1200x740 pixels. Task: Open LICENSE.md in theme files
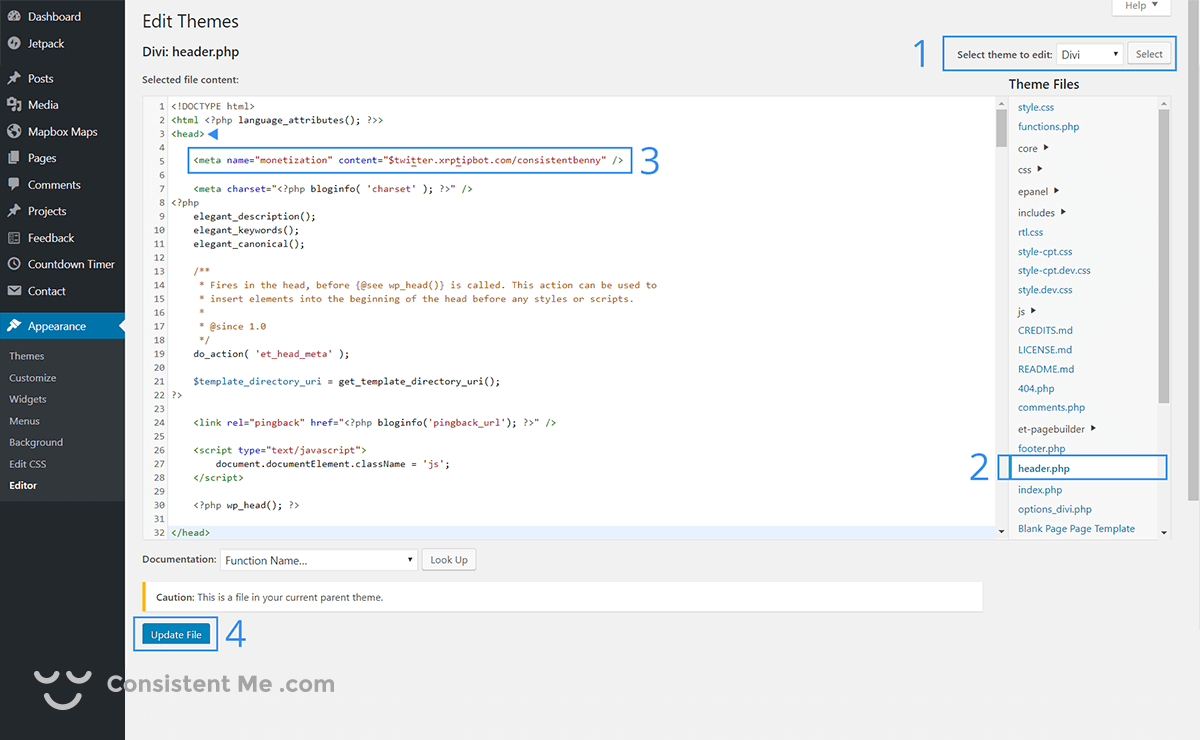[1045, 350]
